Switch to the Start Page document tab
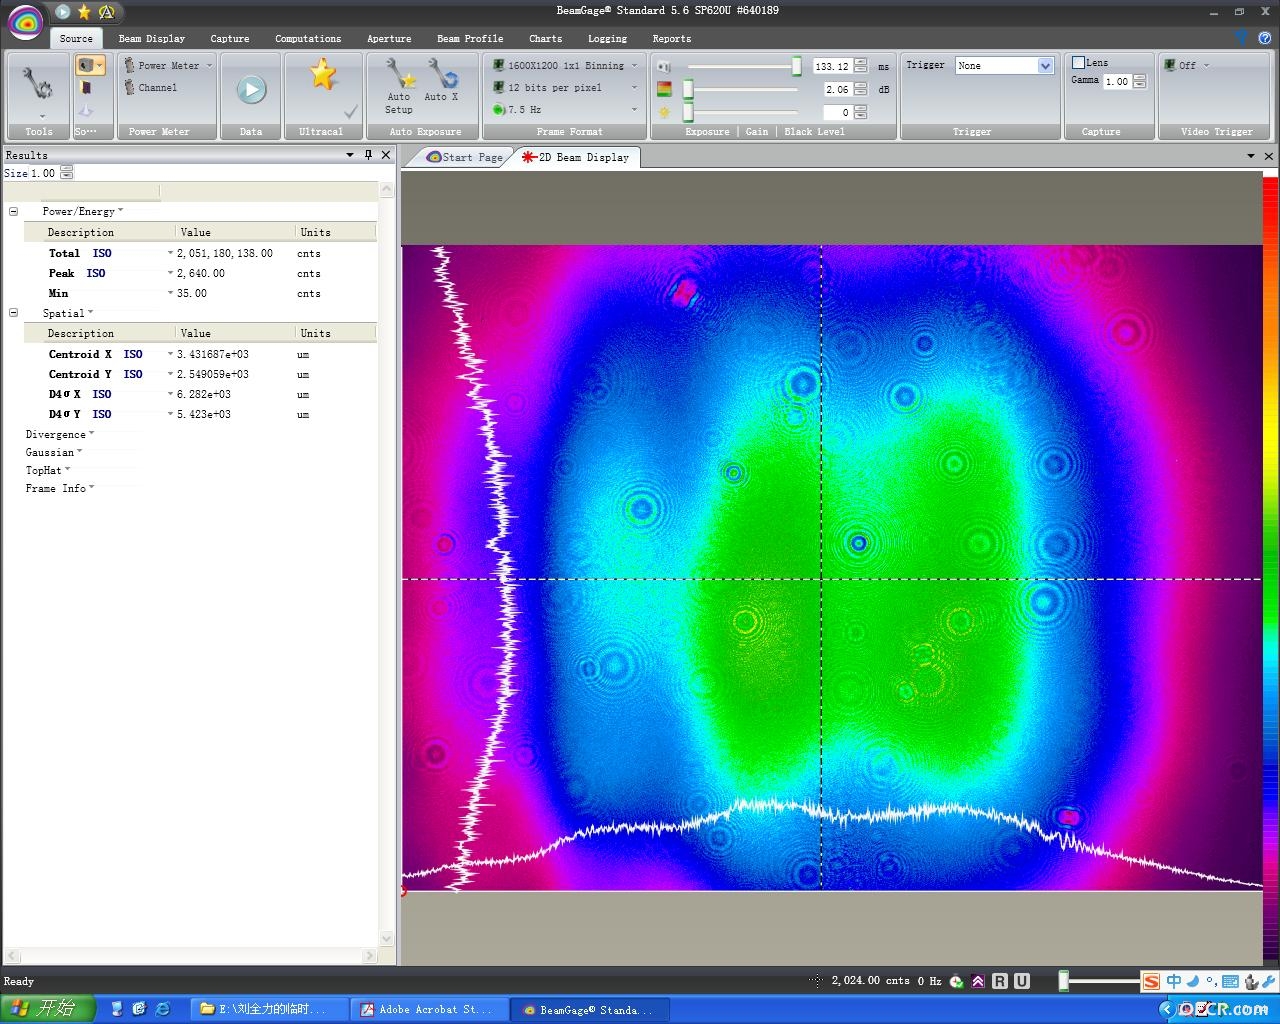The width and height of the screenshot is (1280, 1024). tap(465, 157)
